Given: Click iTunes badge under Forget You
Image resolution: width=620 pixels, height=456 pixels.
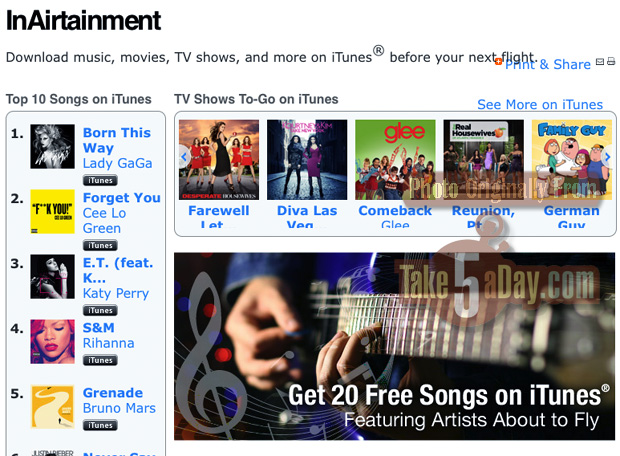Looking at the screenshot, I should [100, 245].
